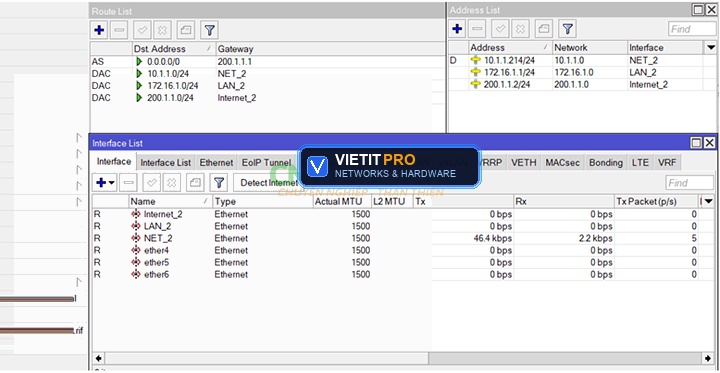Viewport: 720px width, 373px height.
Task: Disable interface with cross icon in Interface List
Action: (172, 182)
